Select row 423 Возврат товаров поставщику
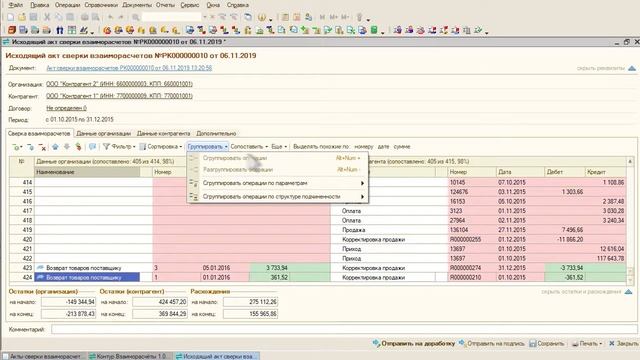Screen dimensions: 640x360 pyautogui.click(x=84, y=268)
